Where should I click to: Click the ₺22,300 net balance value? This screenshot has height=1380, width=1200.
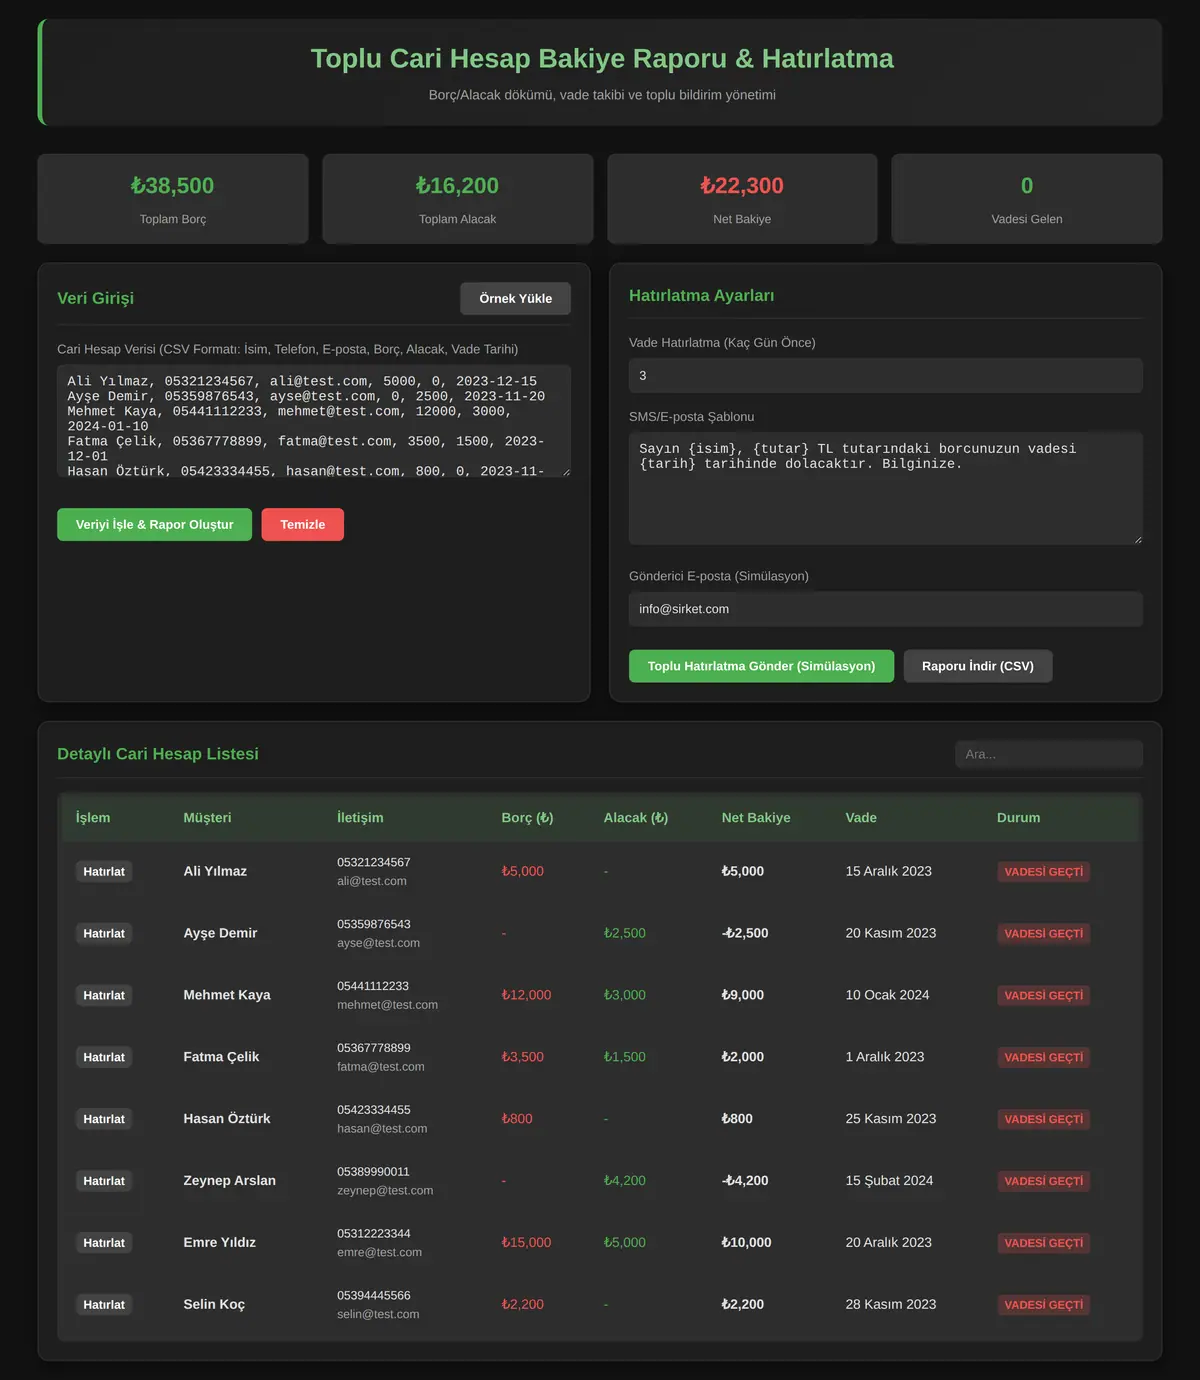742,186
